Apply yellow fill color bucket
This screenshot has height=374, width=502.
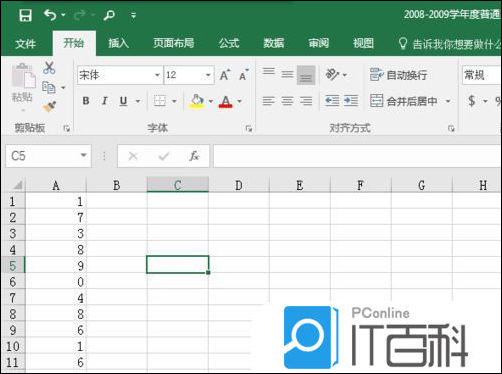click(197, 101)
